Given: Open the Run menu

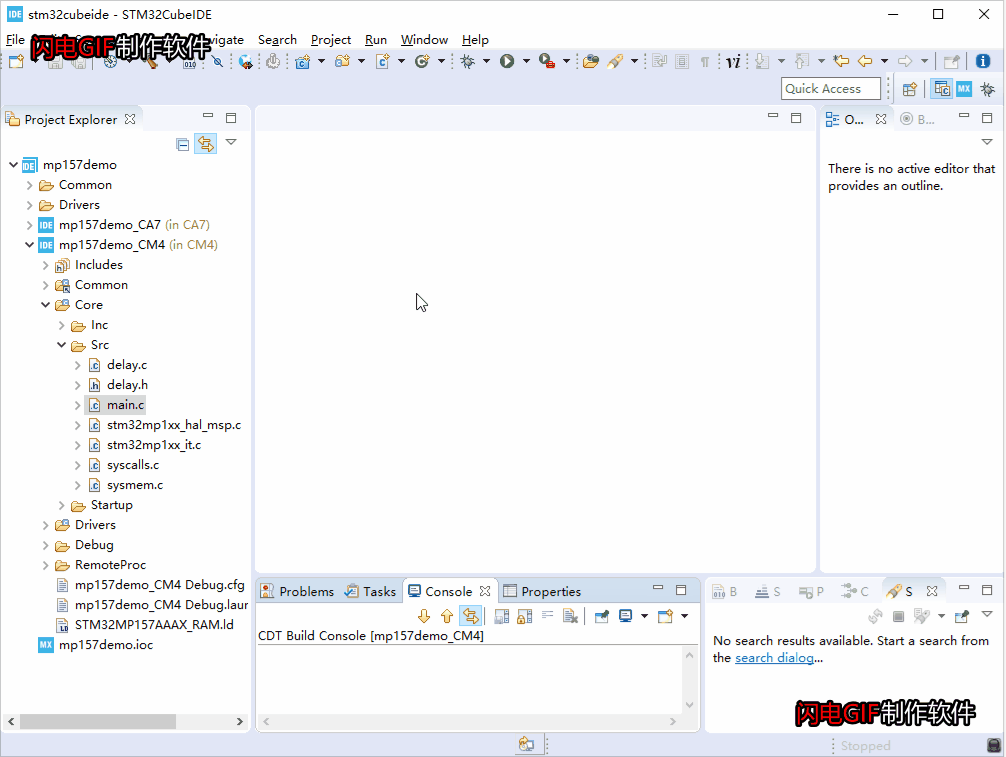Looking at the screenshot, I should (x=376, y=40).
